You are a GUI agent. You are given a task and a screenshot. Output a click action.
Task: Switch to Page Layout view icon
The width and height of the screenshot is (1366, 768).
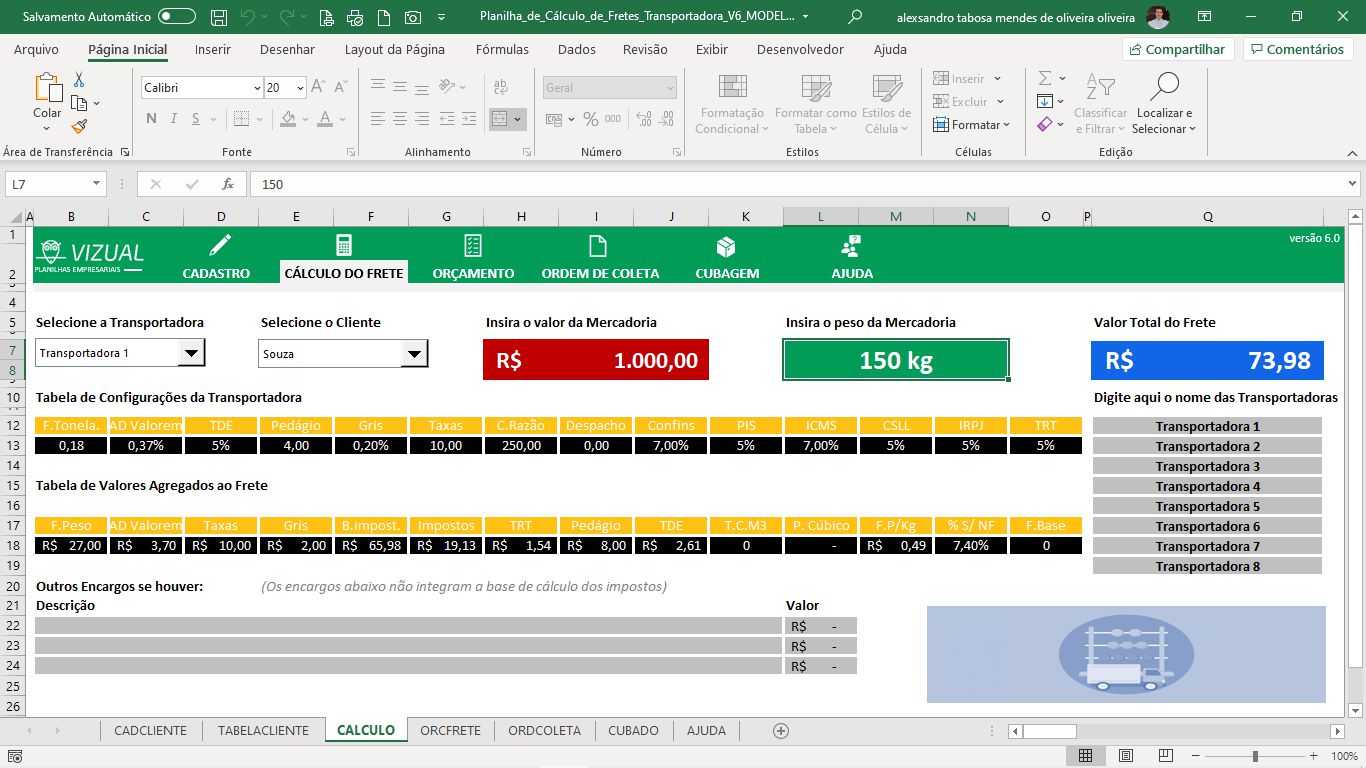click(1126, 756)
